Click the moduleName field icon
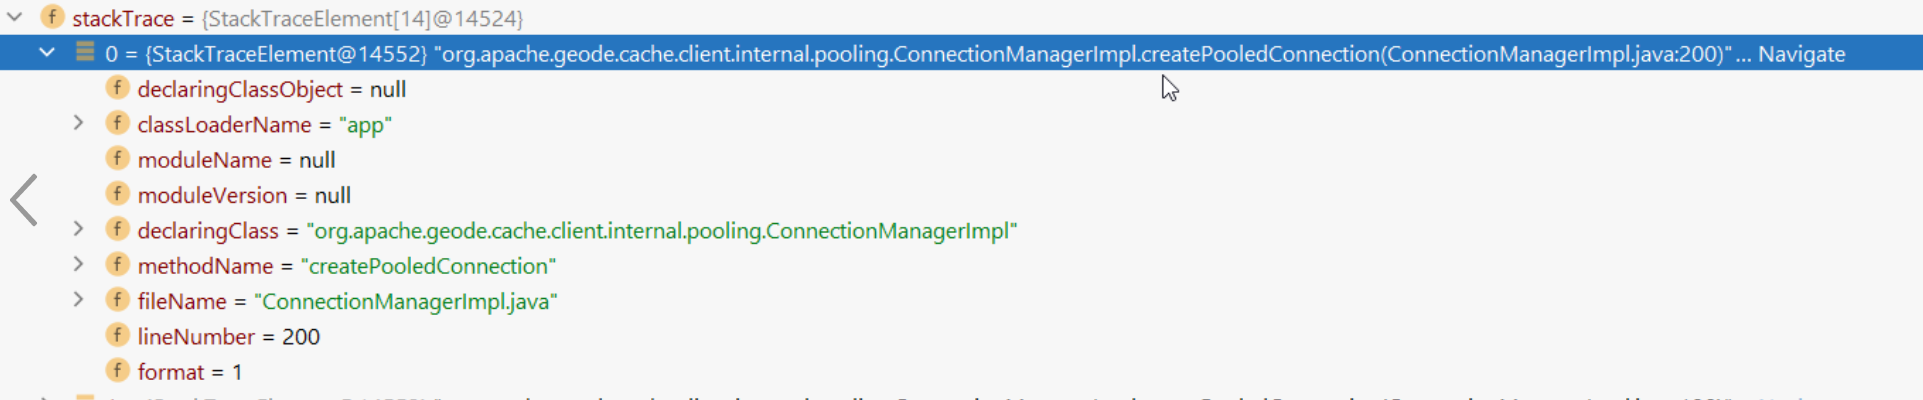The height and width of the screenshot is (400, 1923). coord(118,159)
